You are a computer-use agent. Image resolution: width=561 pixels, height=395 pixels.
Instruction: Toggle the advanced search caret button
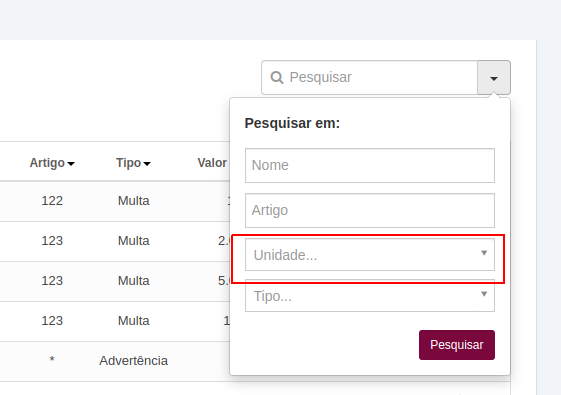494,78
